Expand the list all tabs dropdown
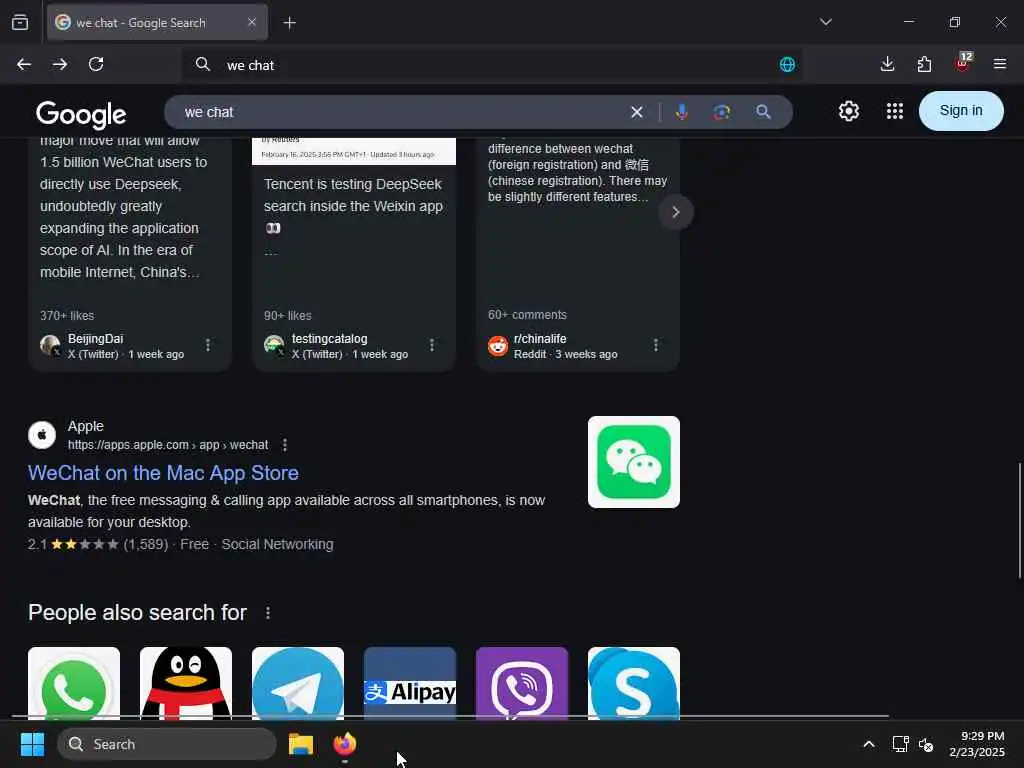Image resolution: width=1024 pixels, height=768 pixels. 825,22
